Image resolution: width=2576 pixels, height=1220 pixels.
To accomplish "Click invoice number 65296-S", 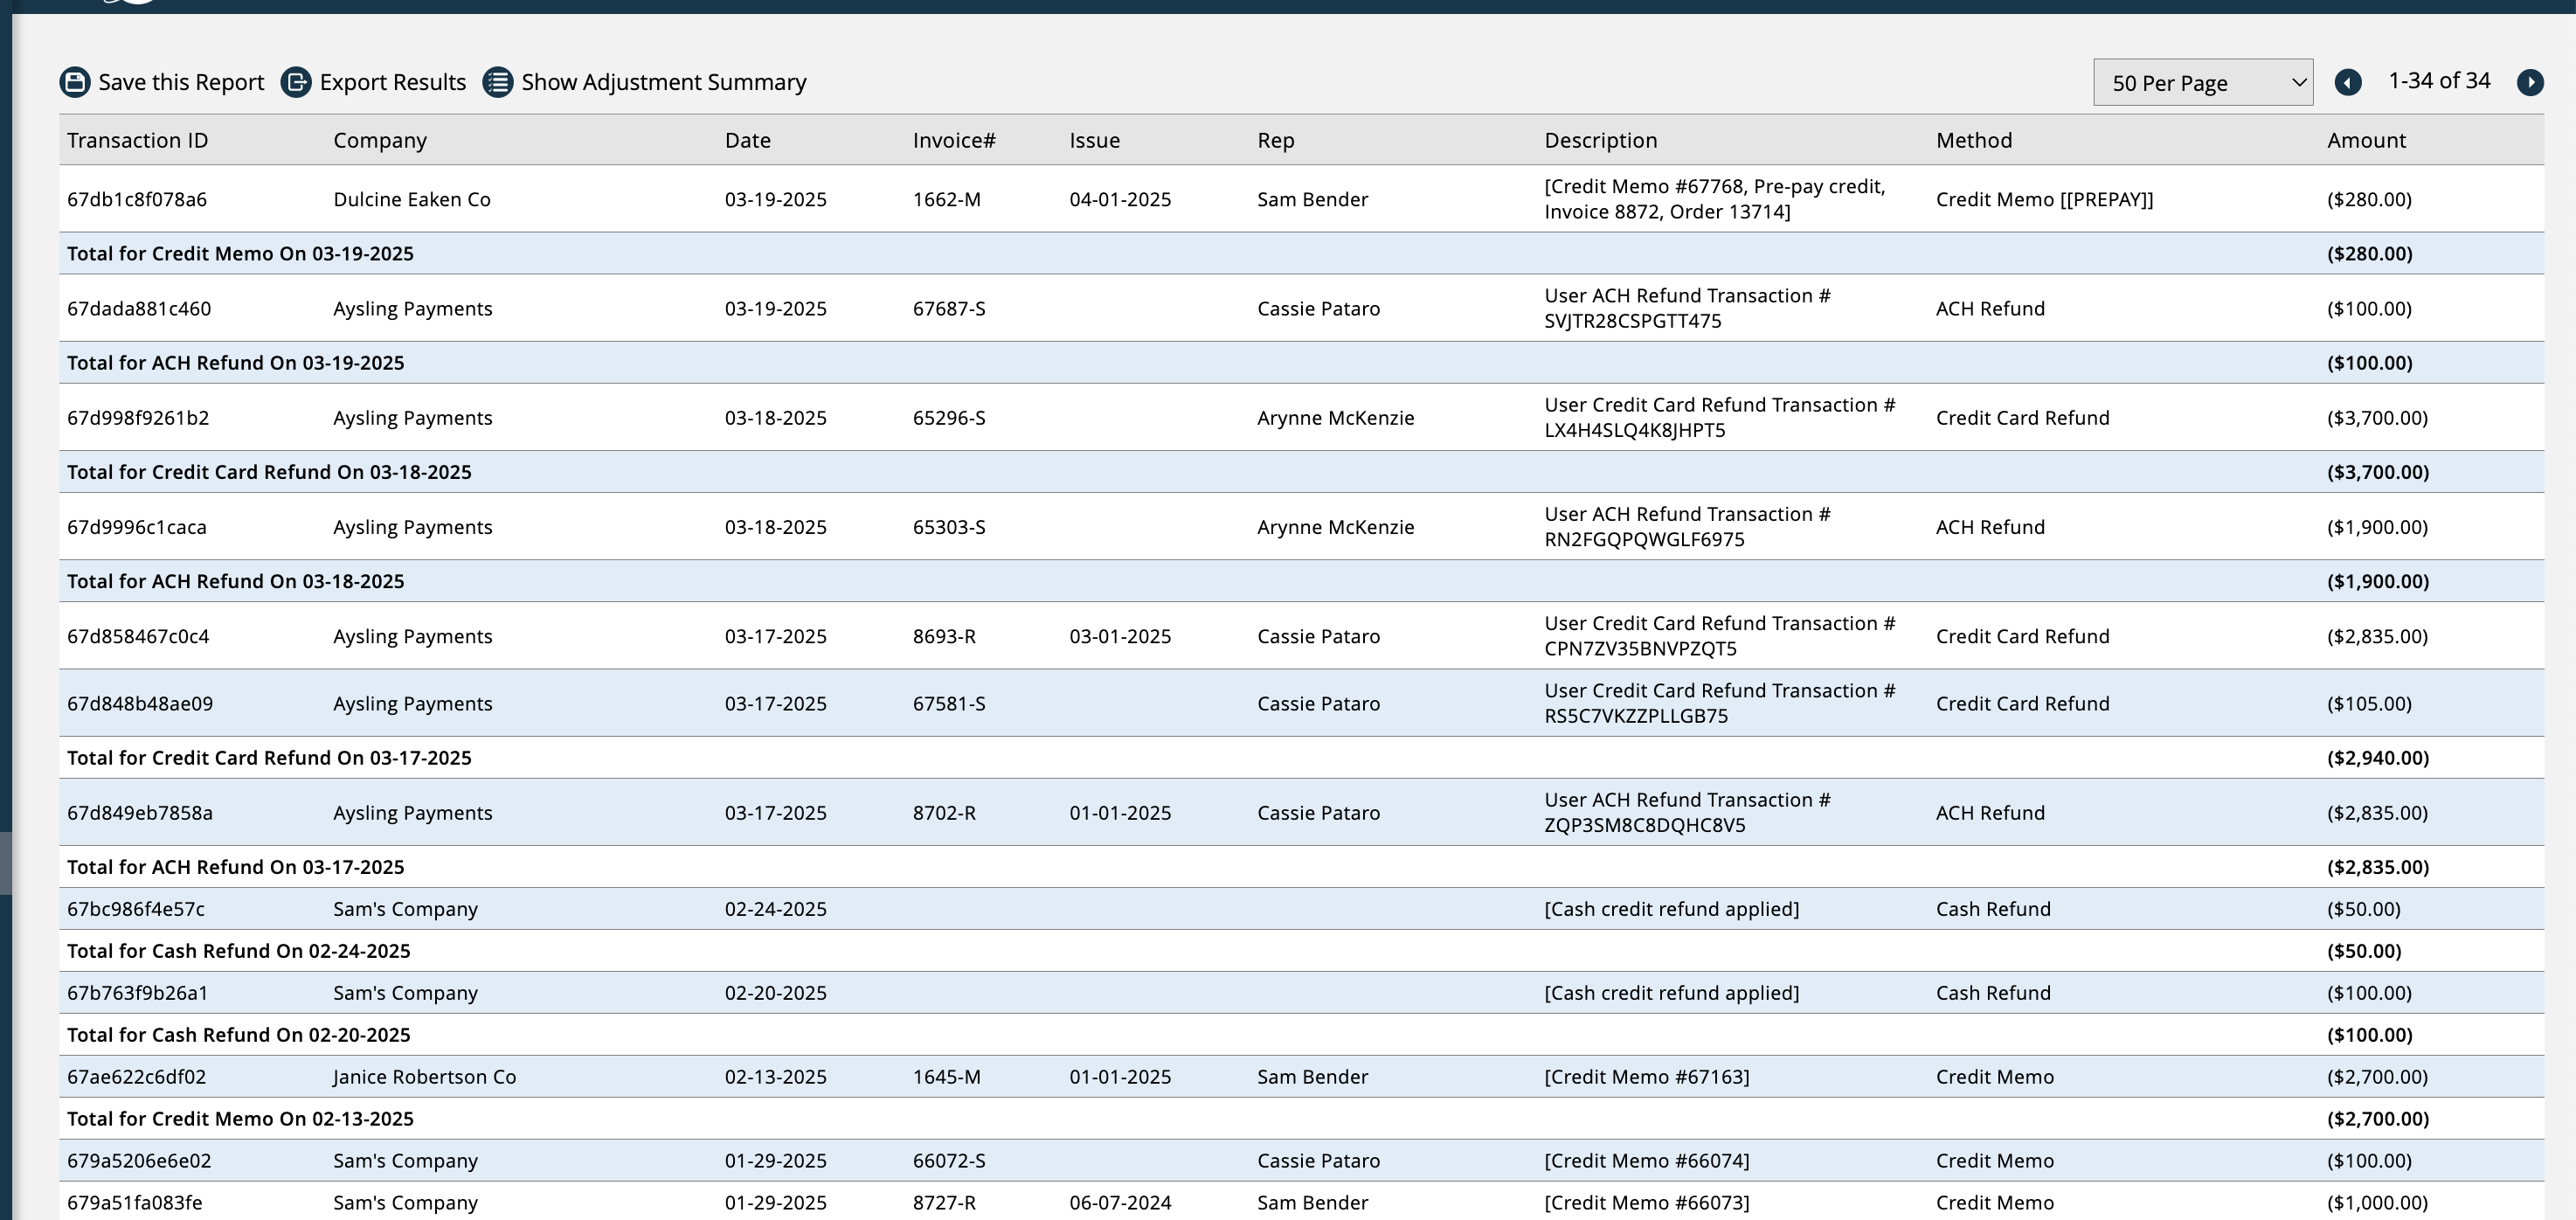I will pos(949,417).
